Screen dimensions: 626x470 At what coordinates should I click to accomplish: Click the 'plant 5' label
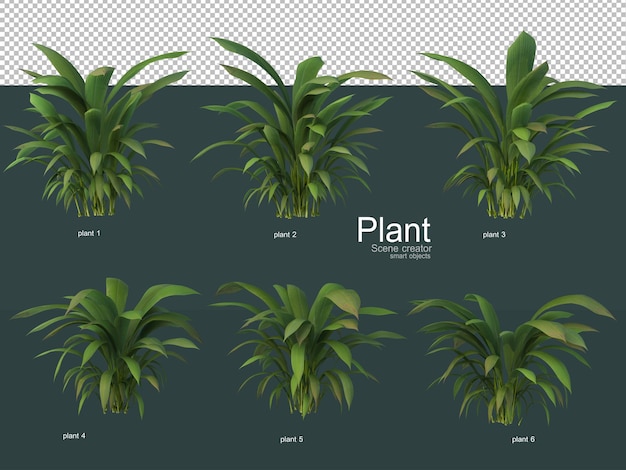(291, 439)
